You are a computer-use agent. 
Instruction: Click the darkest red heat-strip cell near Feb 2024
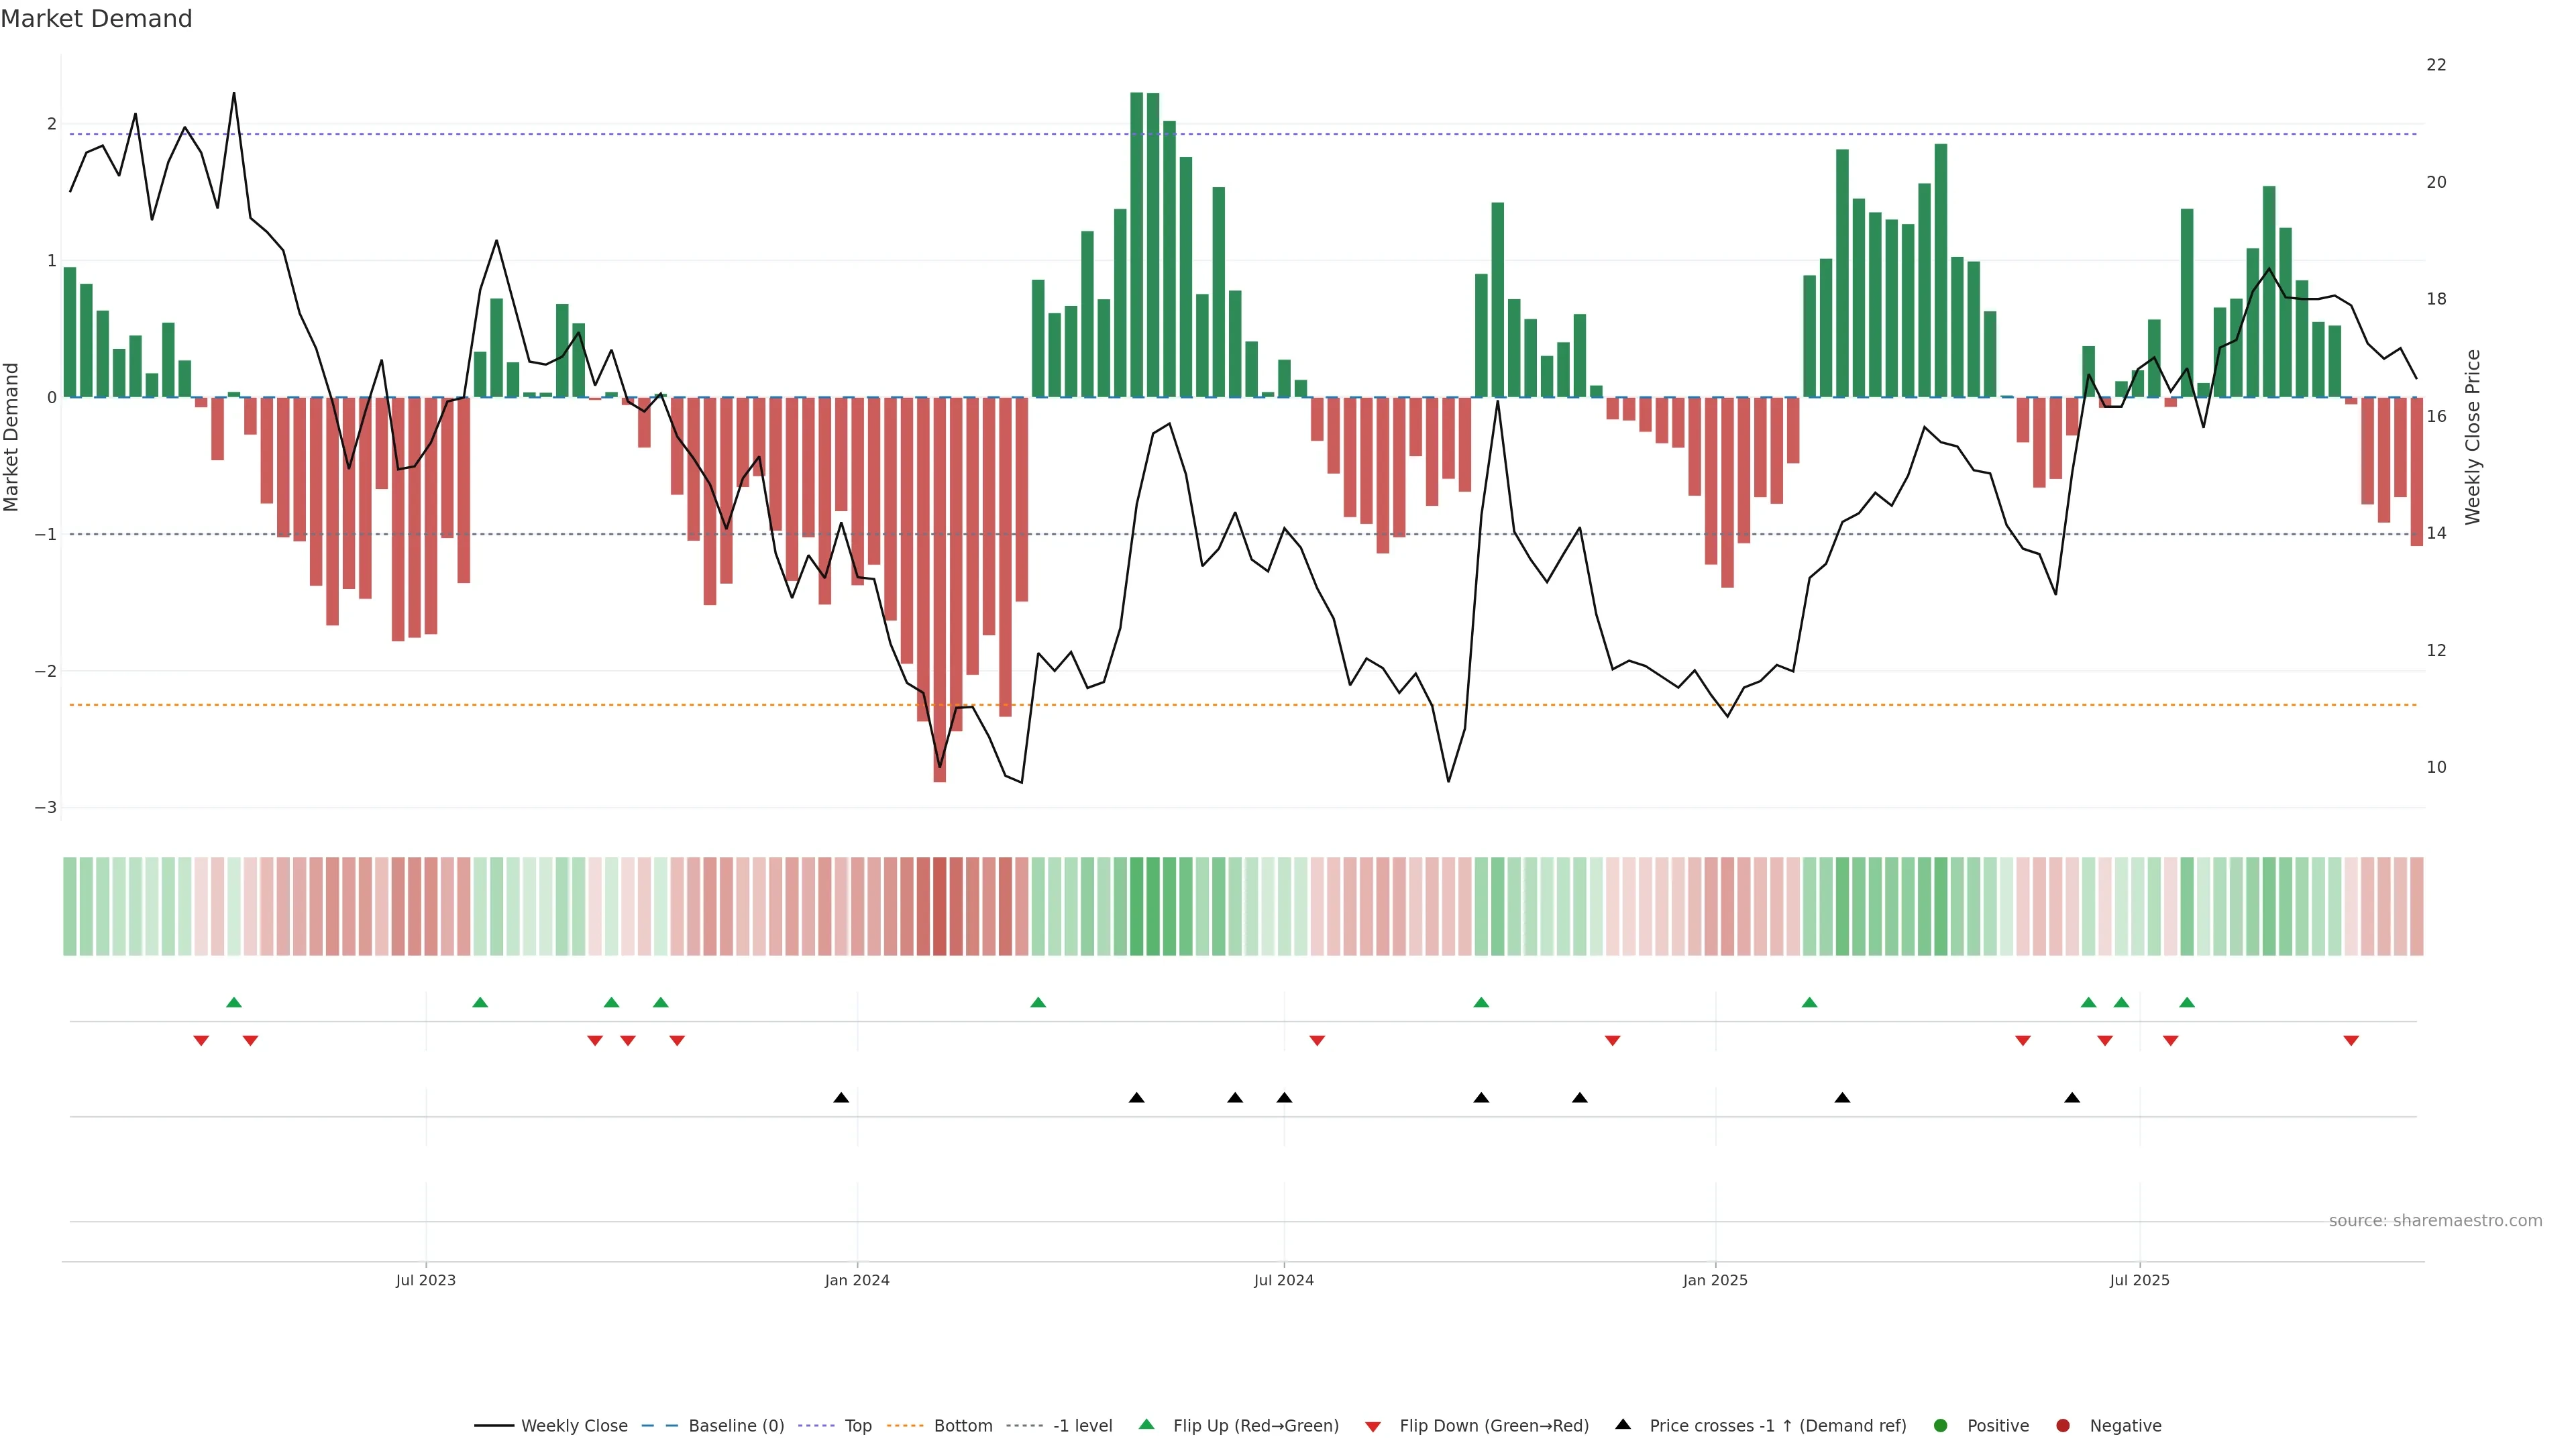940,906
